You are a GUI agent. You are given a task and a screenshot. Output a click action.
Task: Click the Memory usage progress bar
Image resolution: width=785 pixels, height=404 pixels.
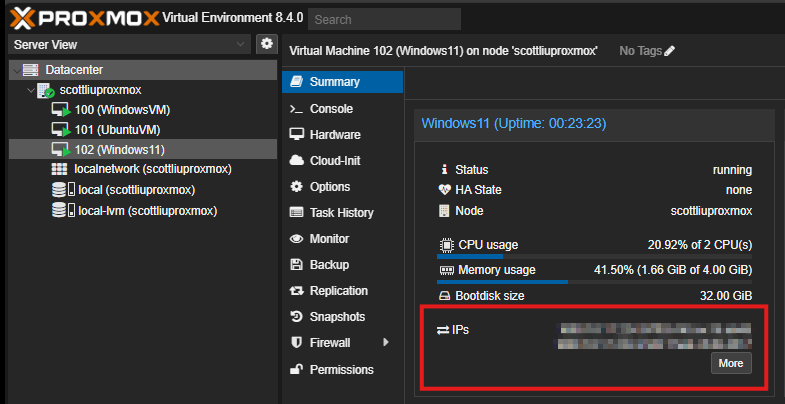pos(594,282)
